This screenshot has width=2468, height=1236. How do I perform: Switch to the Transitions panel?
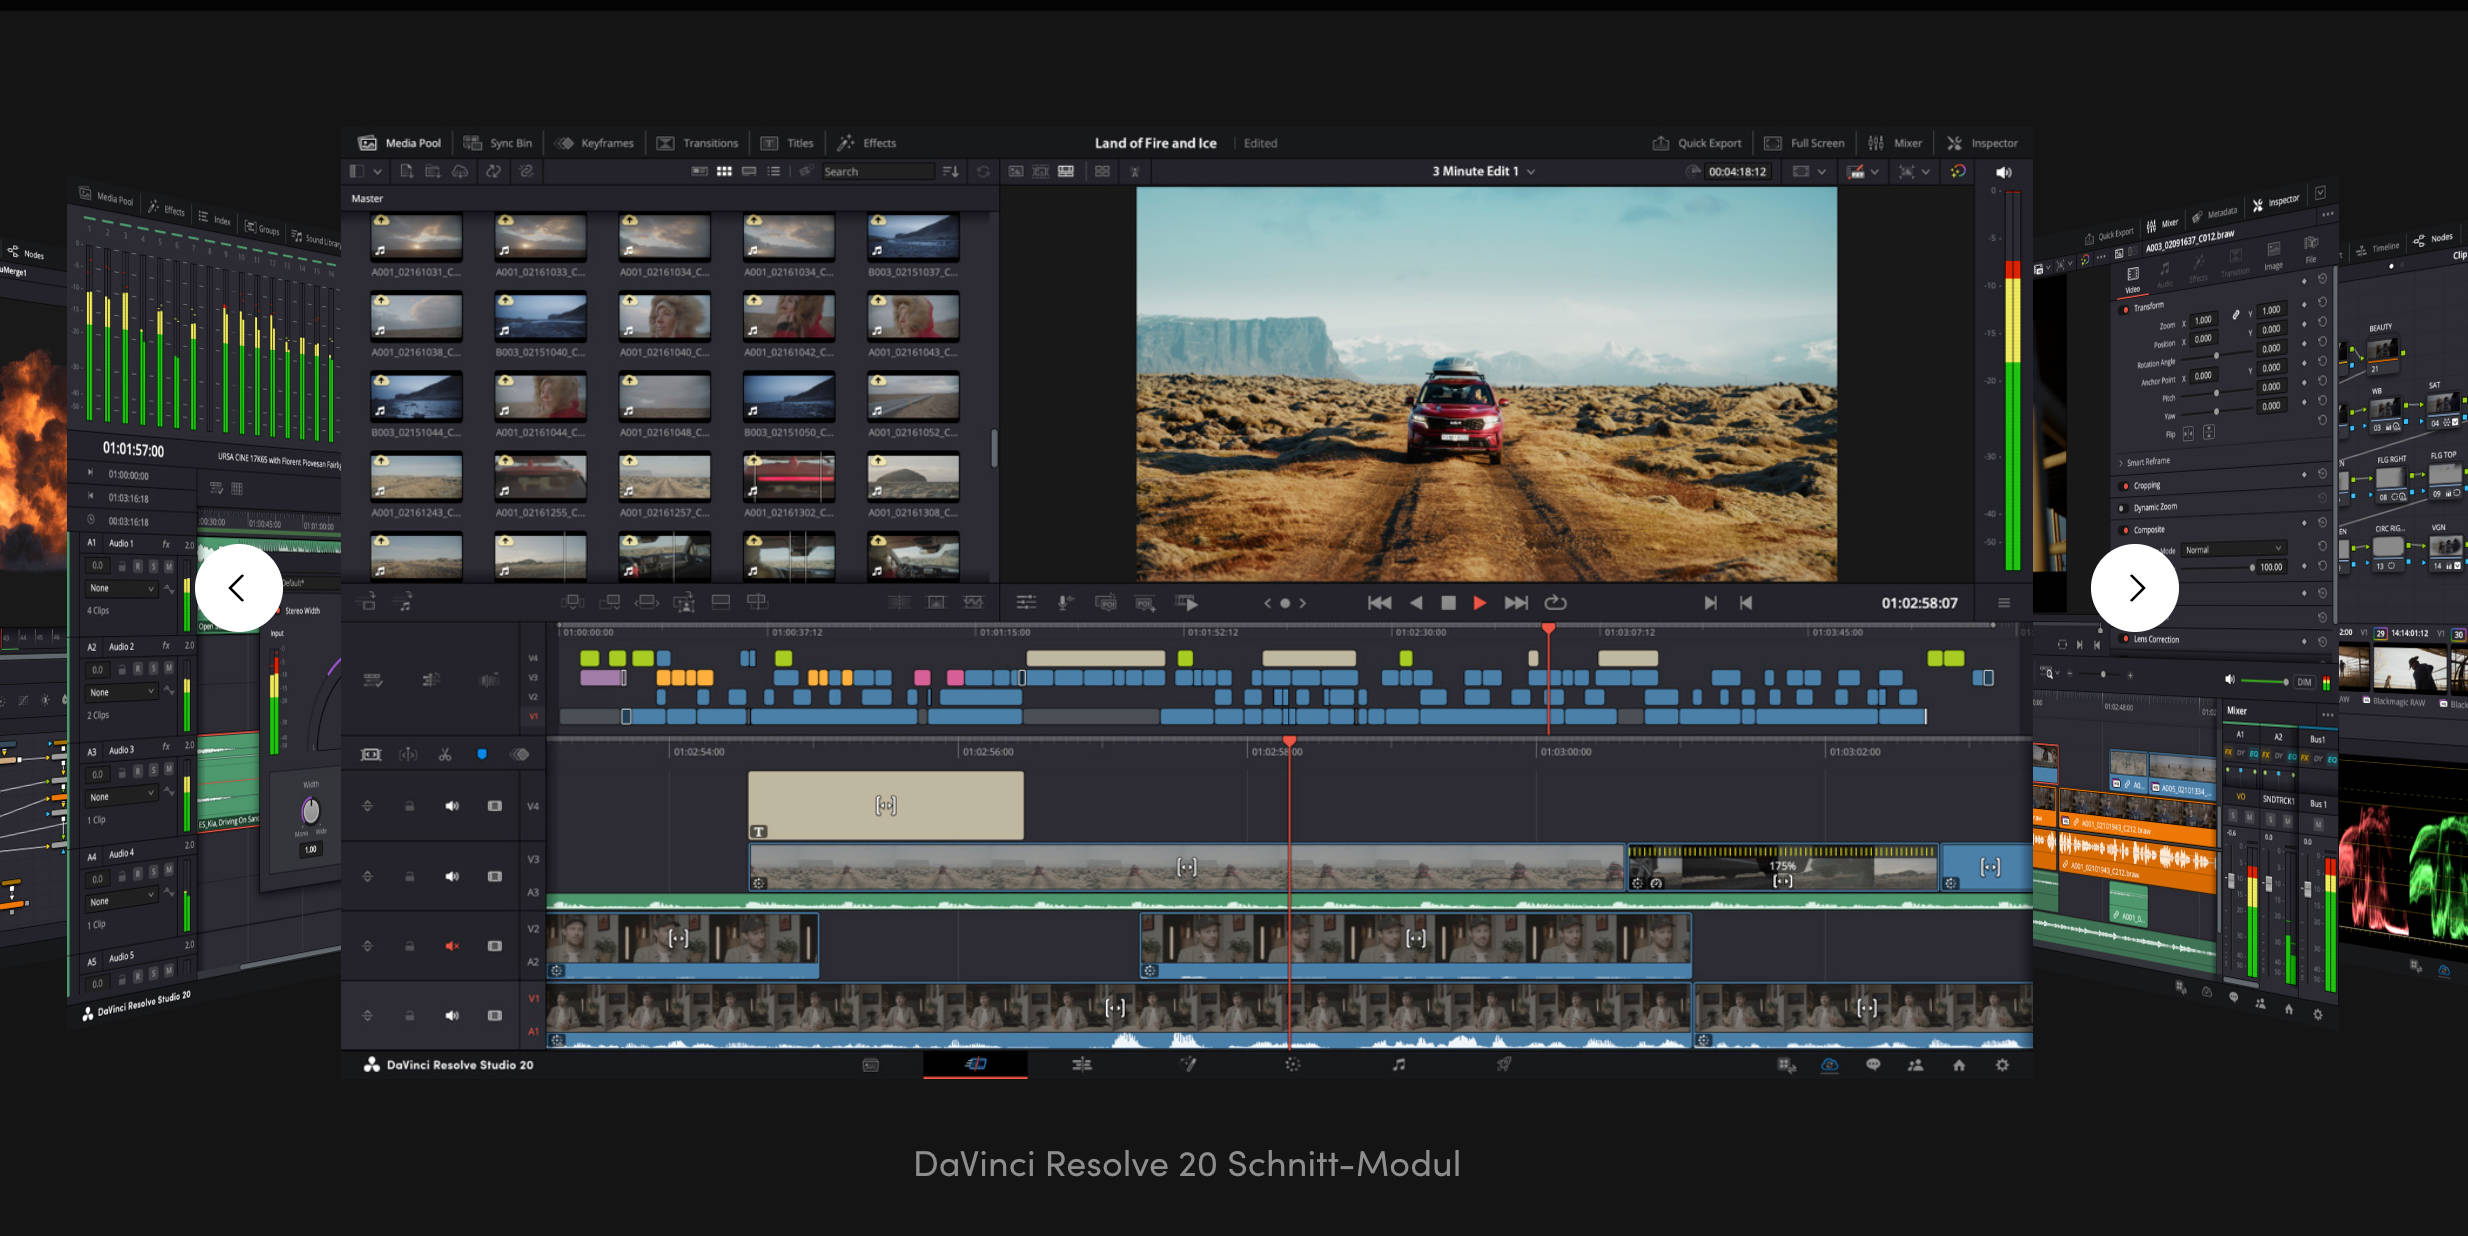[700, 142]
